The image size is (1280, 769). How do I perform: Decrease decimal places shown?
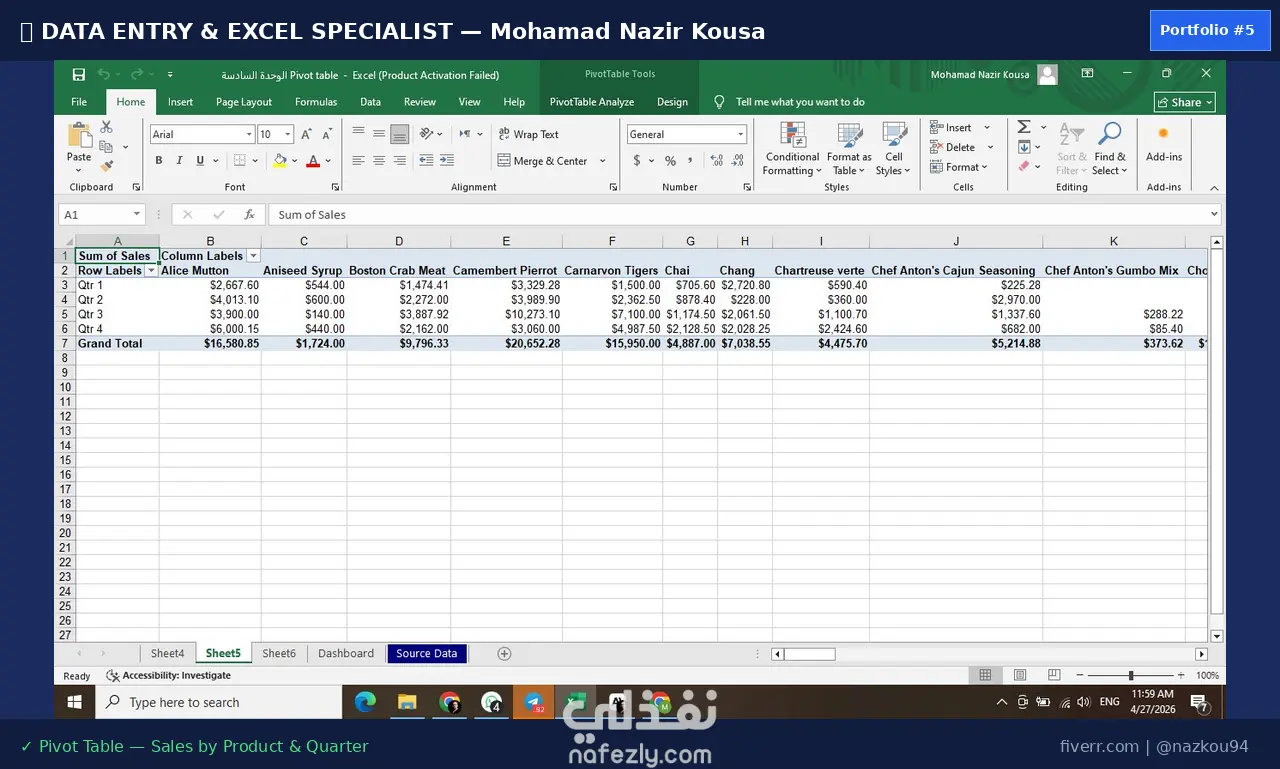tap(738, 160)
